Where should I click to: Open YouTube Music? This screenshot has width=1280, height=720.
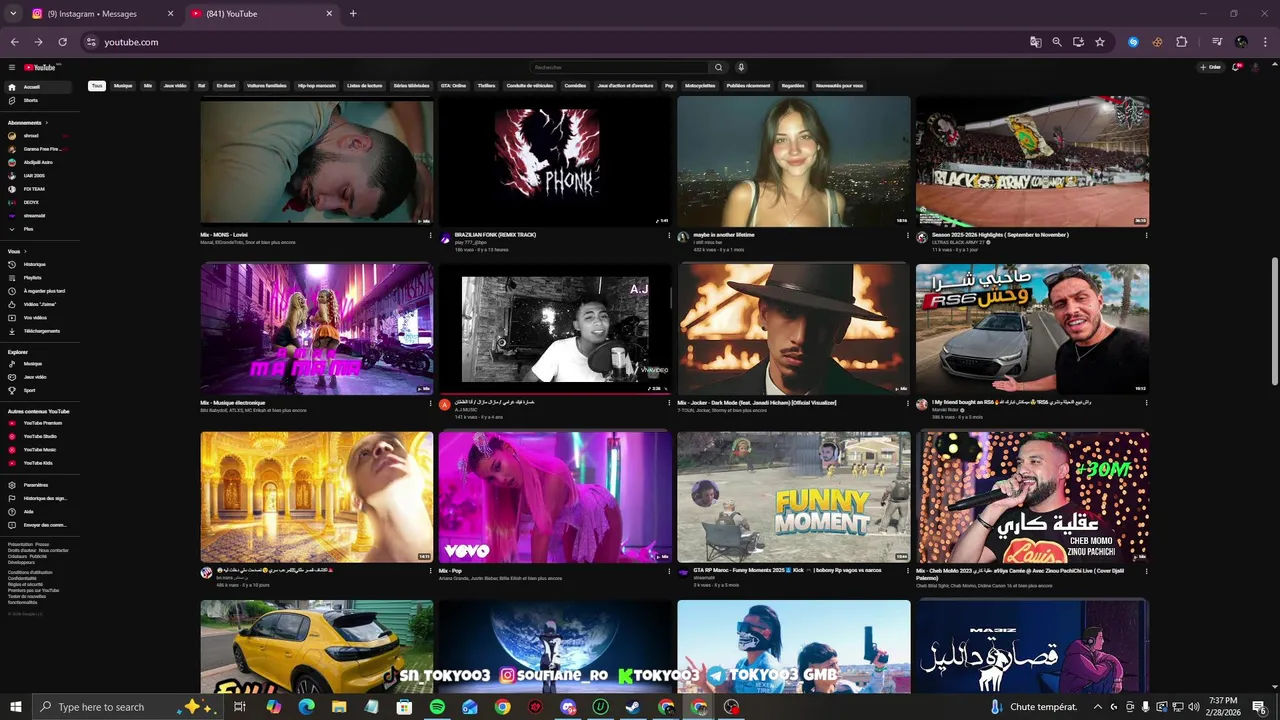click(x=38, y=450)
